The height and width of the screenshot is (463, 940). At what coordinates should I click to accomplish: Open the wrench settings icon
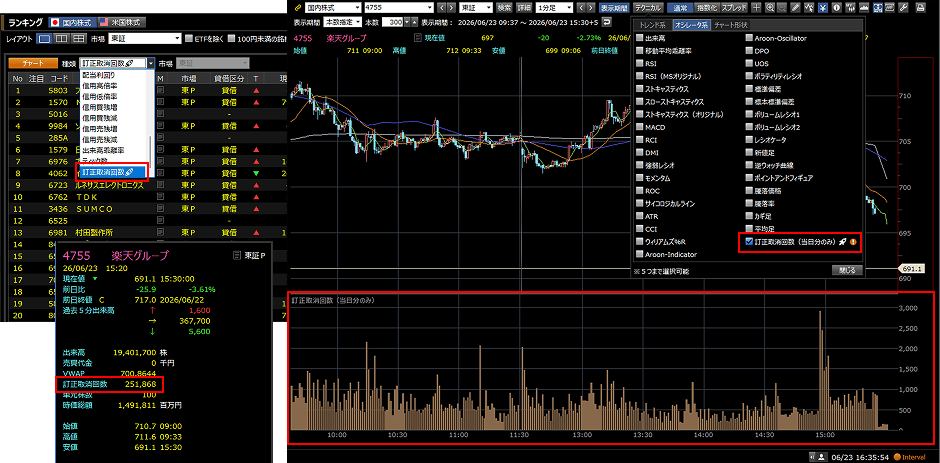904,8
